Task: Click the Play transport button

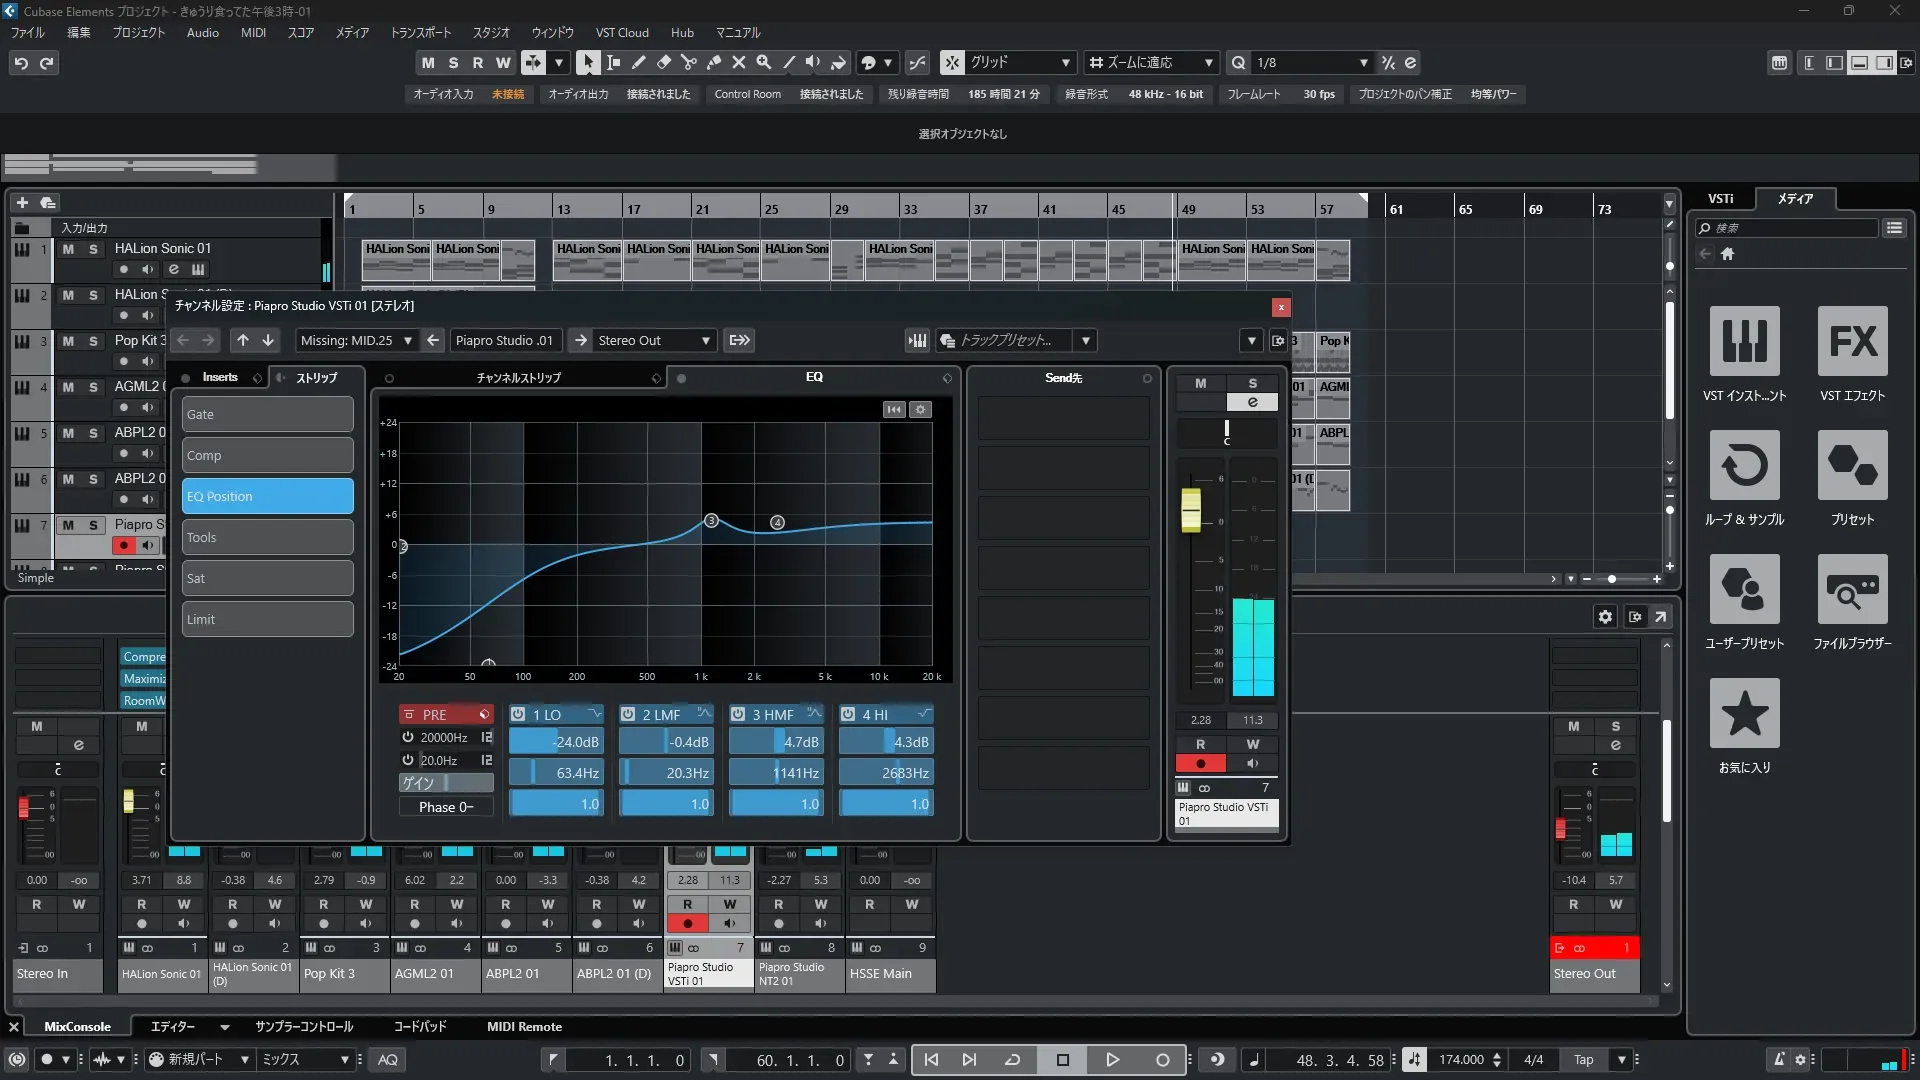Action: 1112,1060
